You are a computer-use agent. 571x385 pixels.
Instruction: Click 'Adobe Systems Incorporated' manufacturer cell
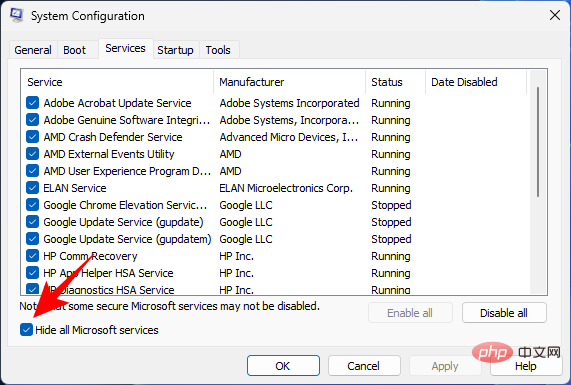click(290, 103)
